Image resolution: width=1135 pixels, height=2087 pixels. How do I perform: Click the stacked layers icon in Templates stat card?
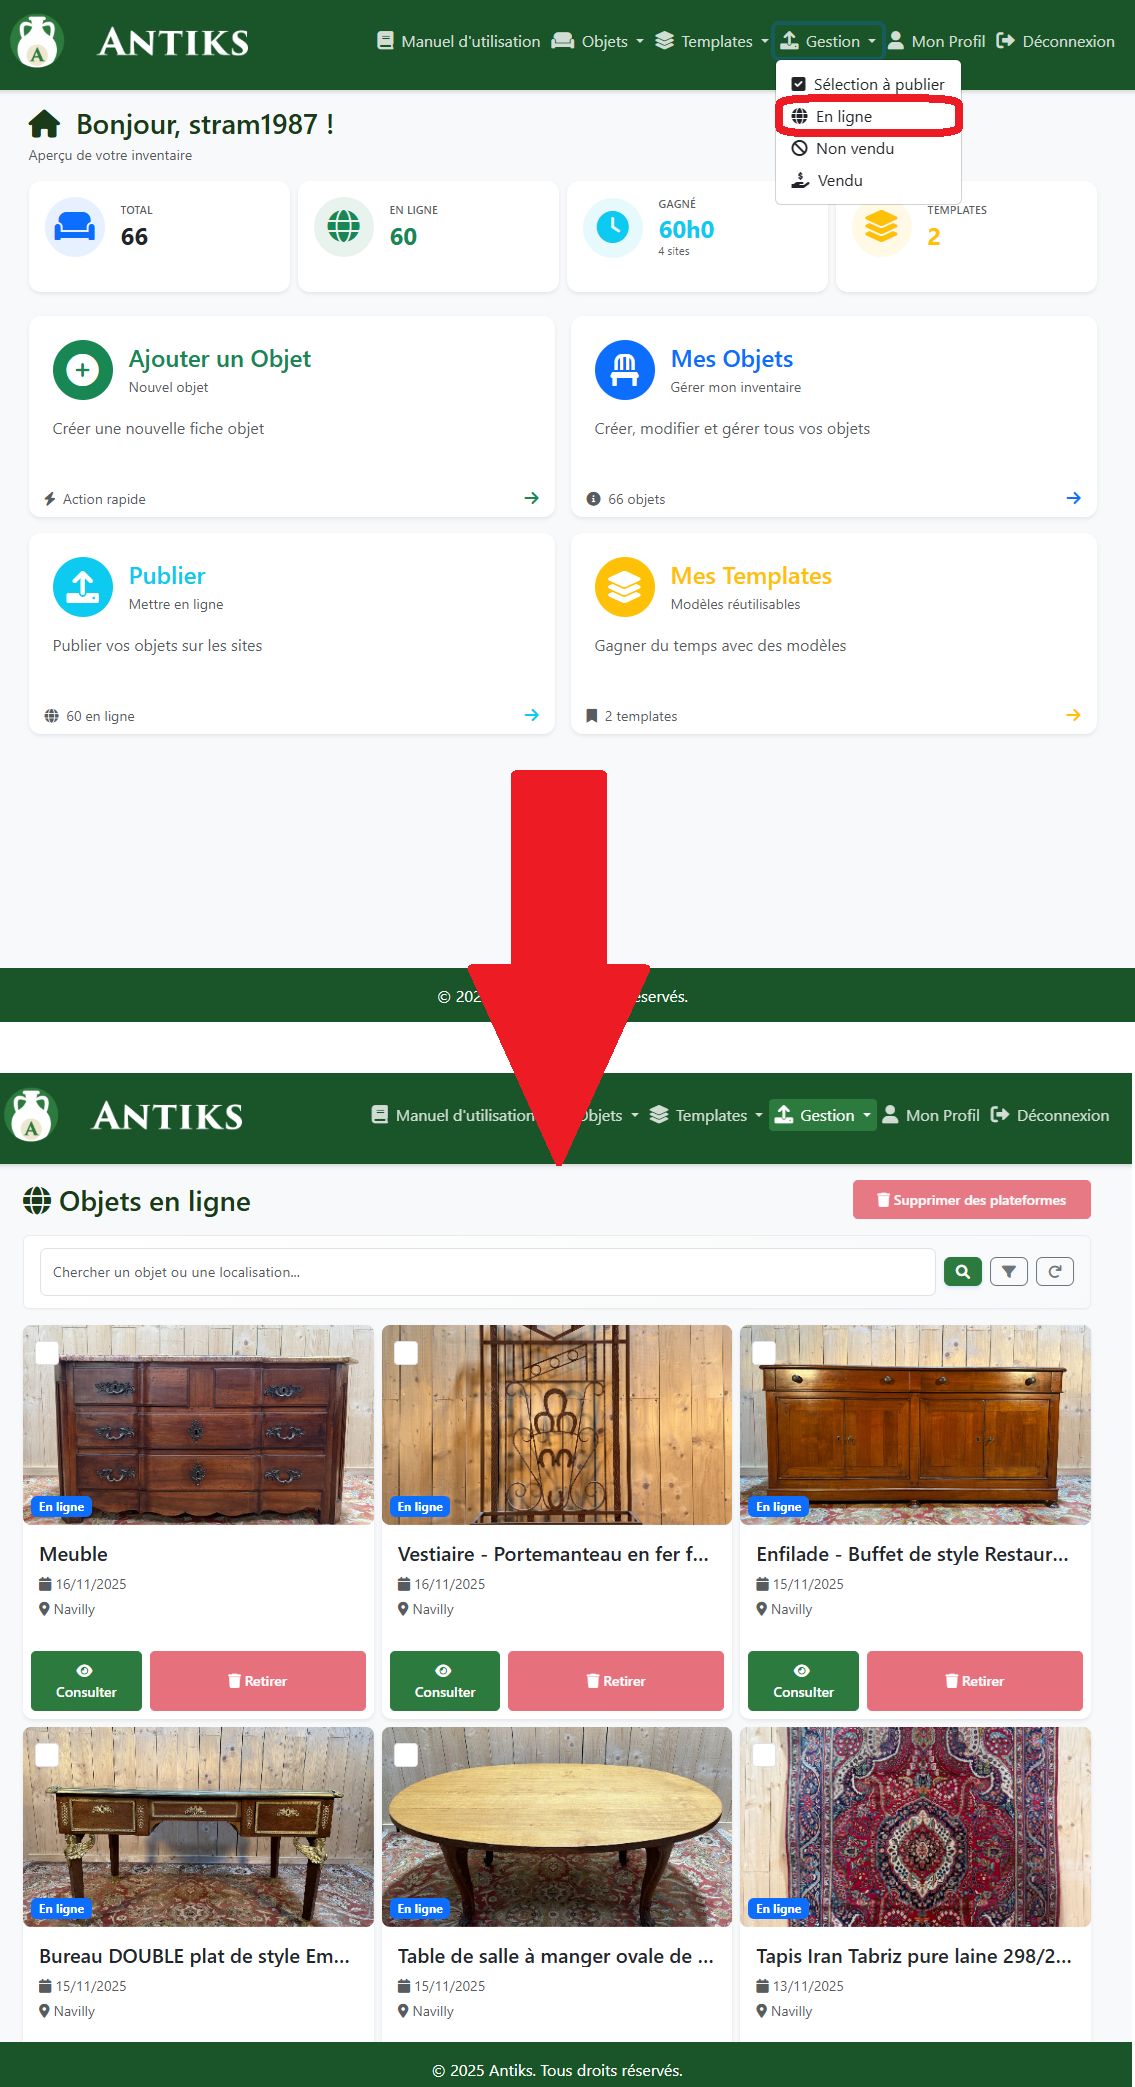pyautogui.click(x=881, y=227)
